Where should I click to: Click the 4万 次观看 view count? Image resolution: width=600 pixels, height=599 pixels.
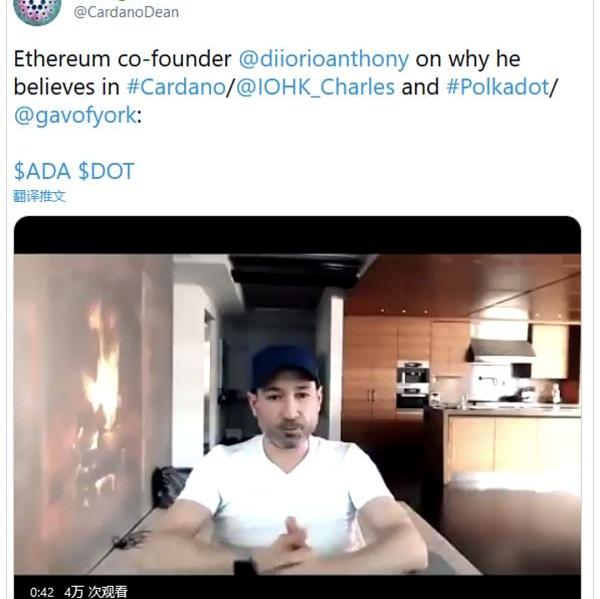coord(96,592)
